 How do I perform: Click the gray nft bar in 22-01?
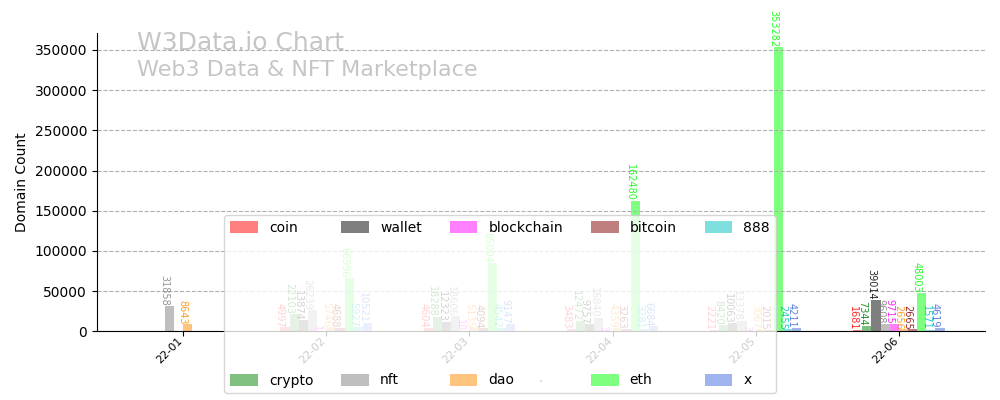click(x=170, y=319)
